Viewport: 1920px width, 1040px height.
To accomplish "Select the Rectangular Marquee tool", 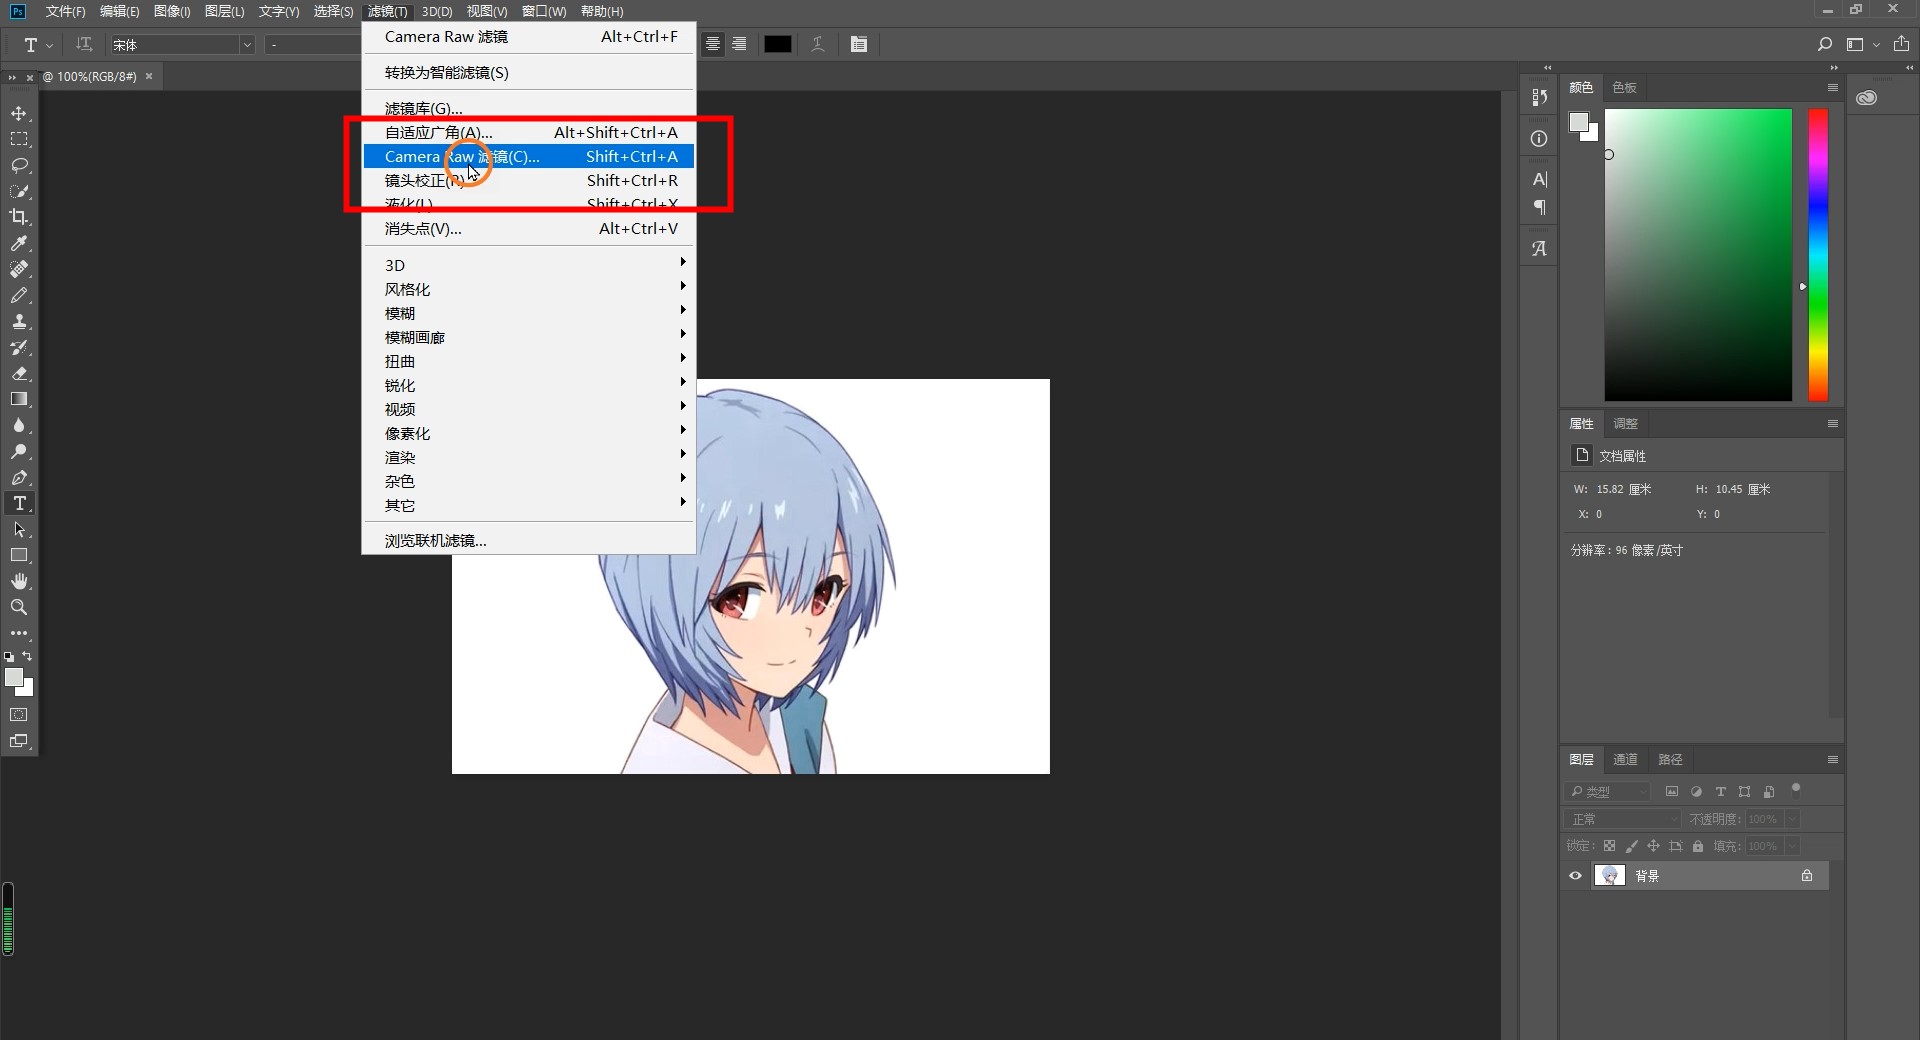I will (x=19, y=139).
